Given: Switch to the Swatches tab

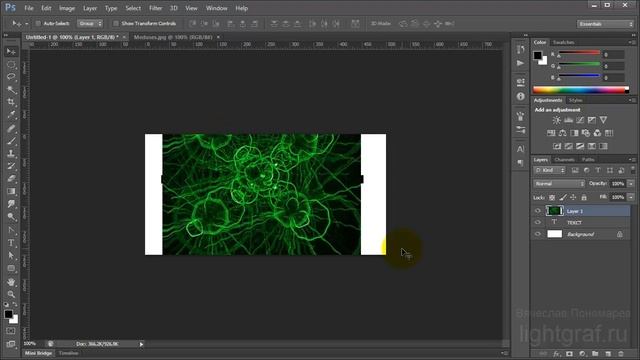Looking at the screenshot, I should point(564,42).
